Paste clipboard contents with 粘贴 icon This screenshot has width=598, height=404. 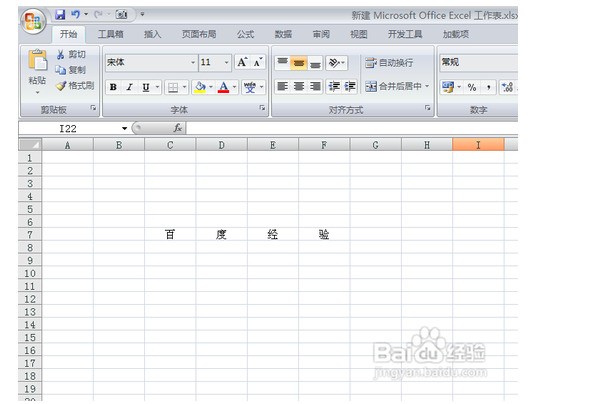37,60
